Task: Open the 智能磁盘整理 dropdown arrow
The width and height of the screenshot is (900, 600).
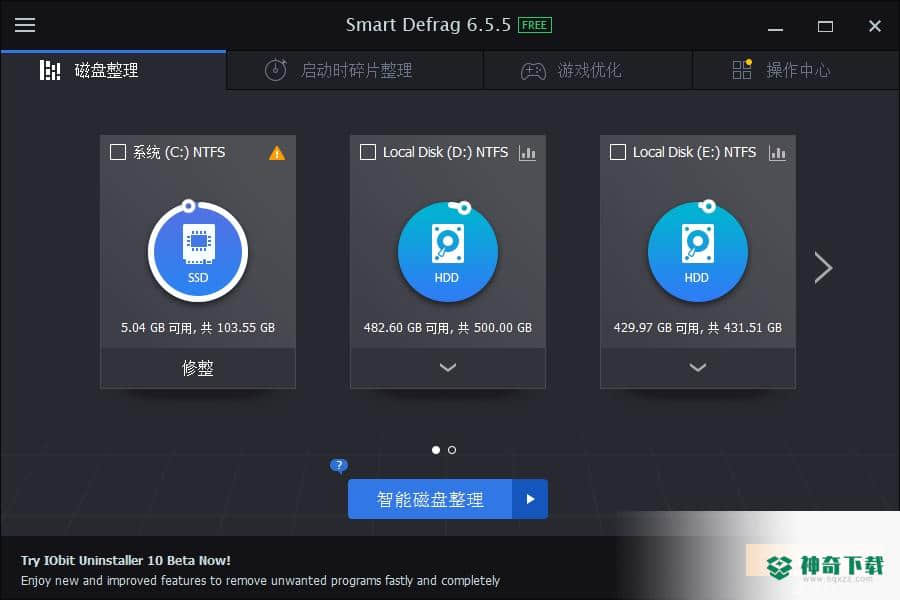Action: coord(530,499)
